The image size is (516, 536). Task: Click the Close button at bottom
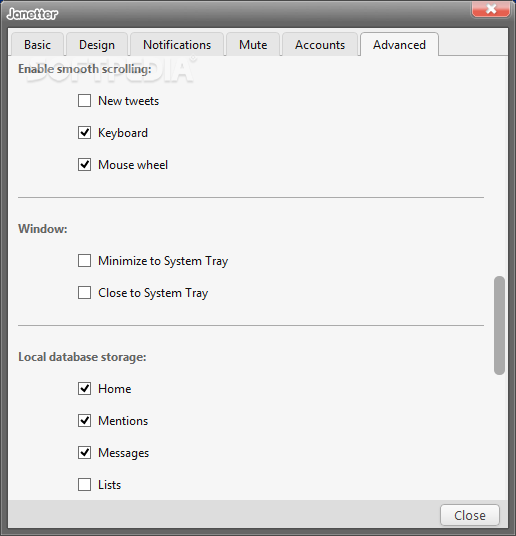pyautogui.click(x=470, y=515)
